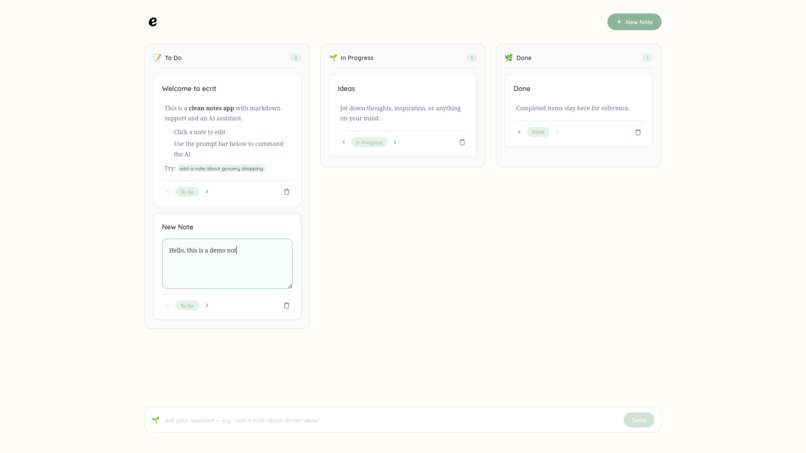Image resolution: width=806 pixels, height=453 pixels.
Task: Click the Done column count badge
Action: tap(647, 58)
